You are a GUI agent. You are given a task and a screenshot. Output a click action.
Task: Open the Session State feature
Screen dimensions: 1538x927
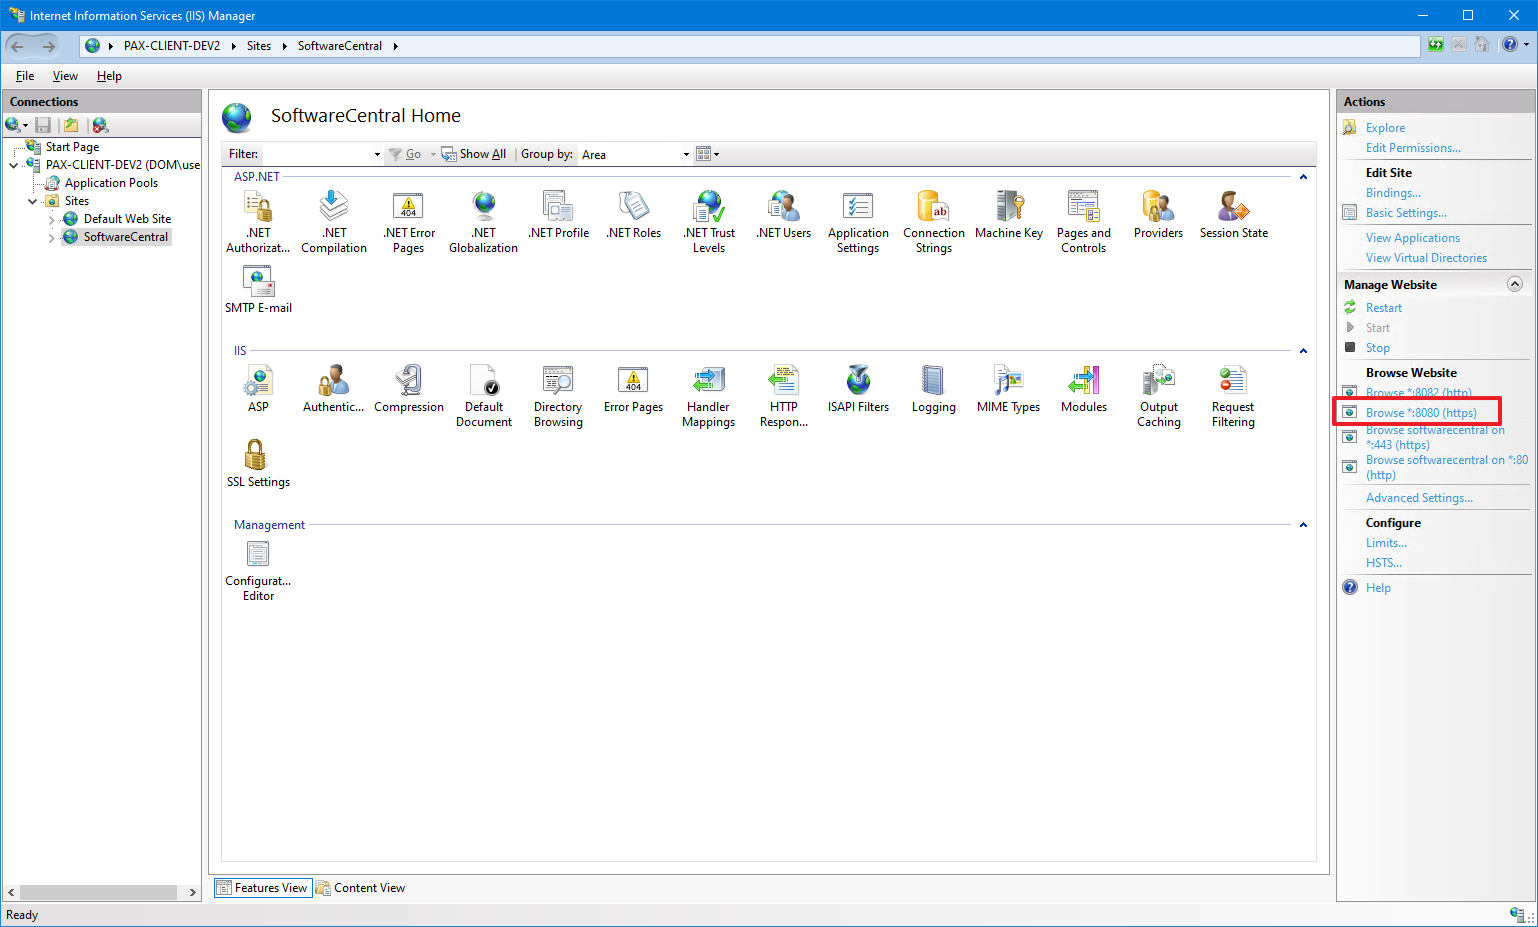pos(1233,214)
